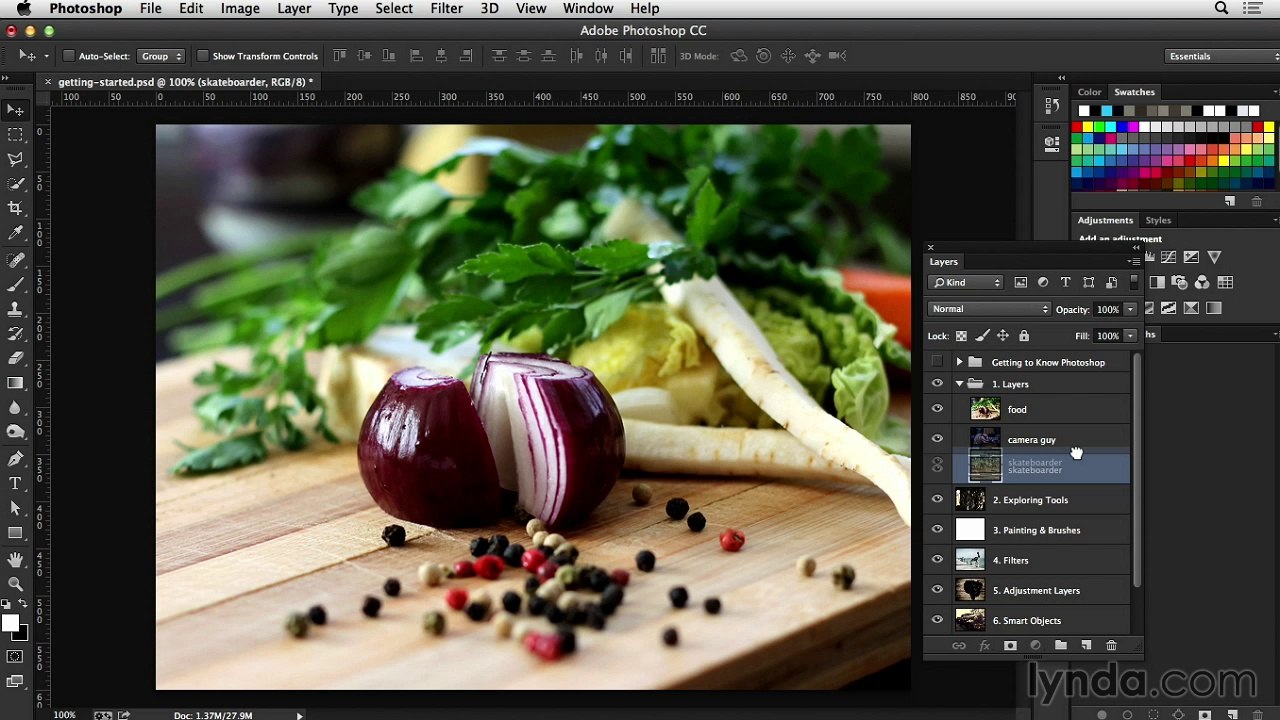Open the Fill slider dropdown arrow
Viewport: 1280px width, 720px height.
1130,336
